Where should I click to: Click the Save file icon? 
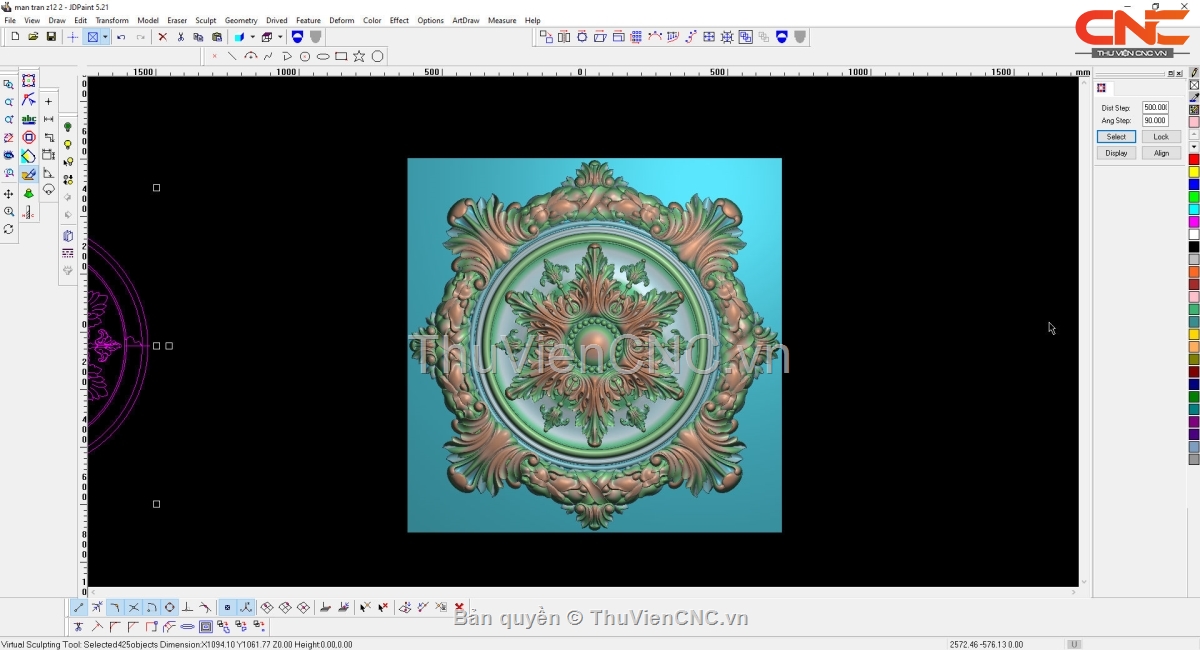pos(51,37)
